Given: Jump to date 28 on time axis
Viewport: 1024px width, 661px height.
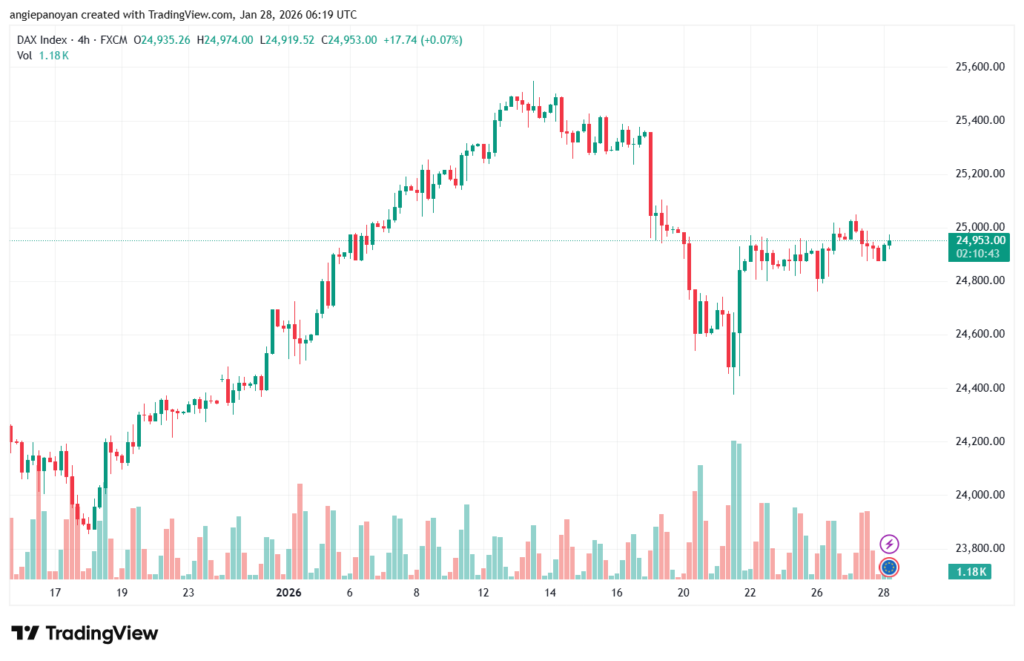Looking at the screenshot, I should [884, 593].
